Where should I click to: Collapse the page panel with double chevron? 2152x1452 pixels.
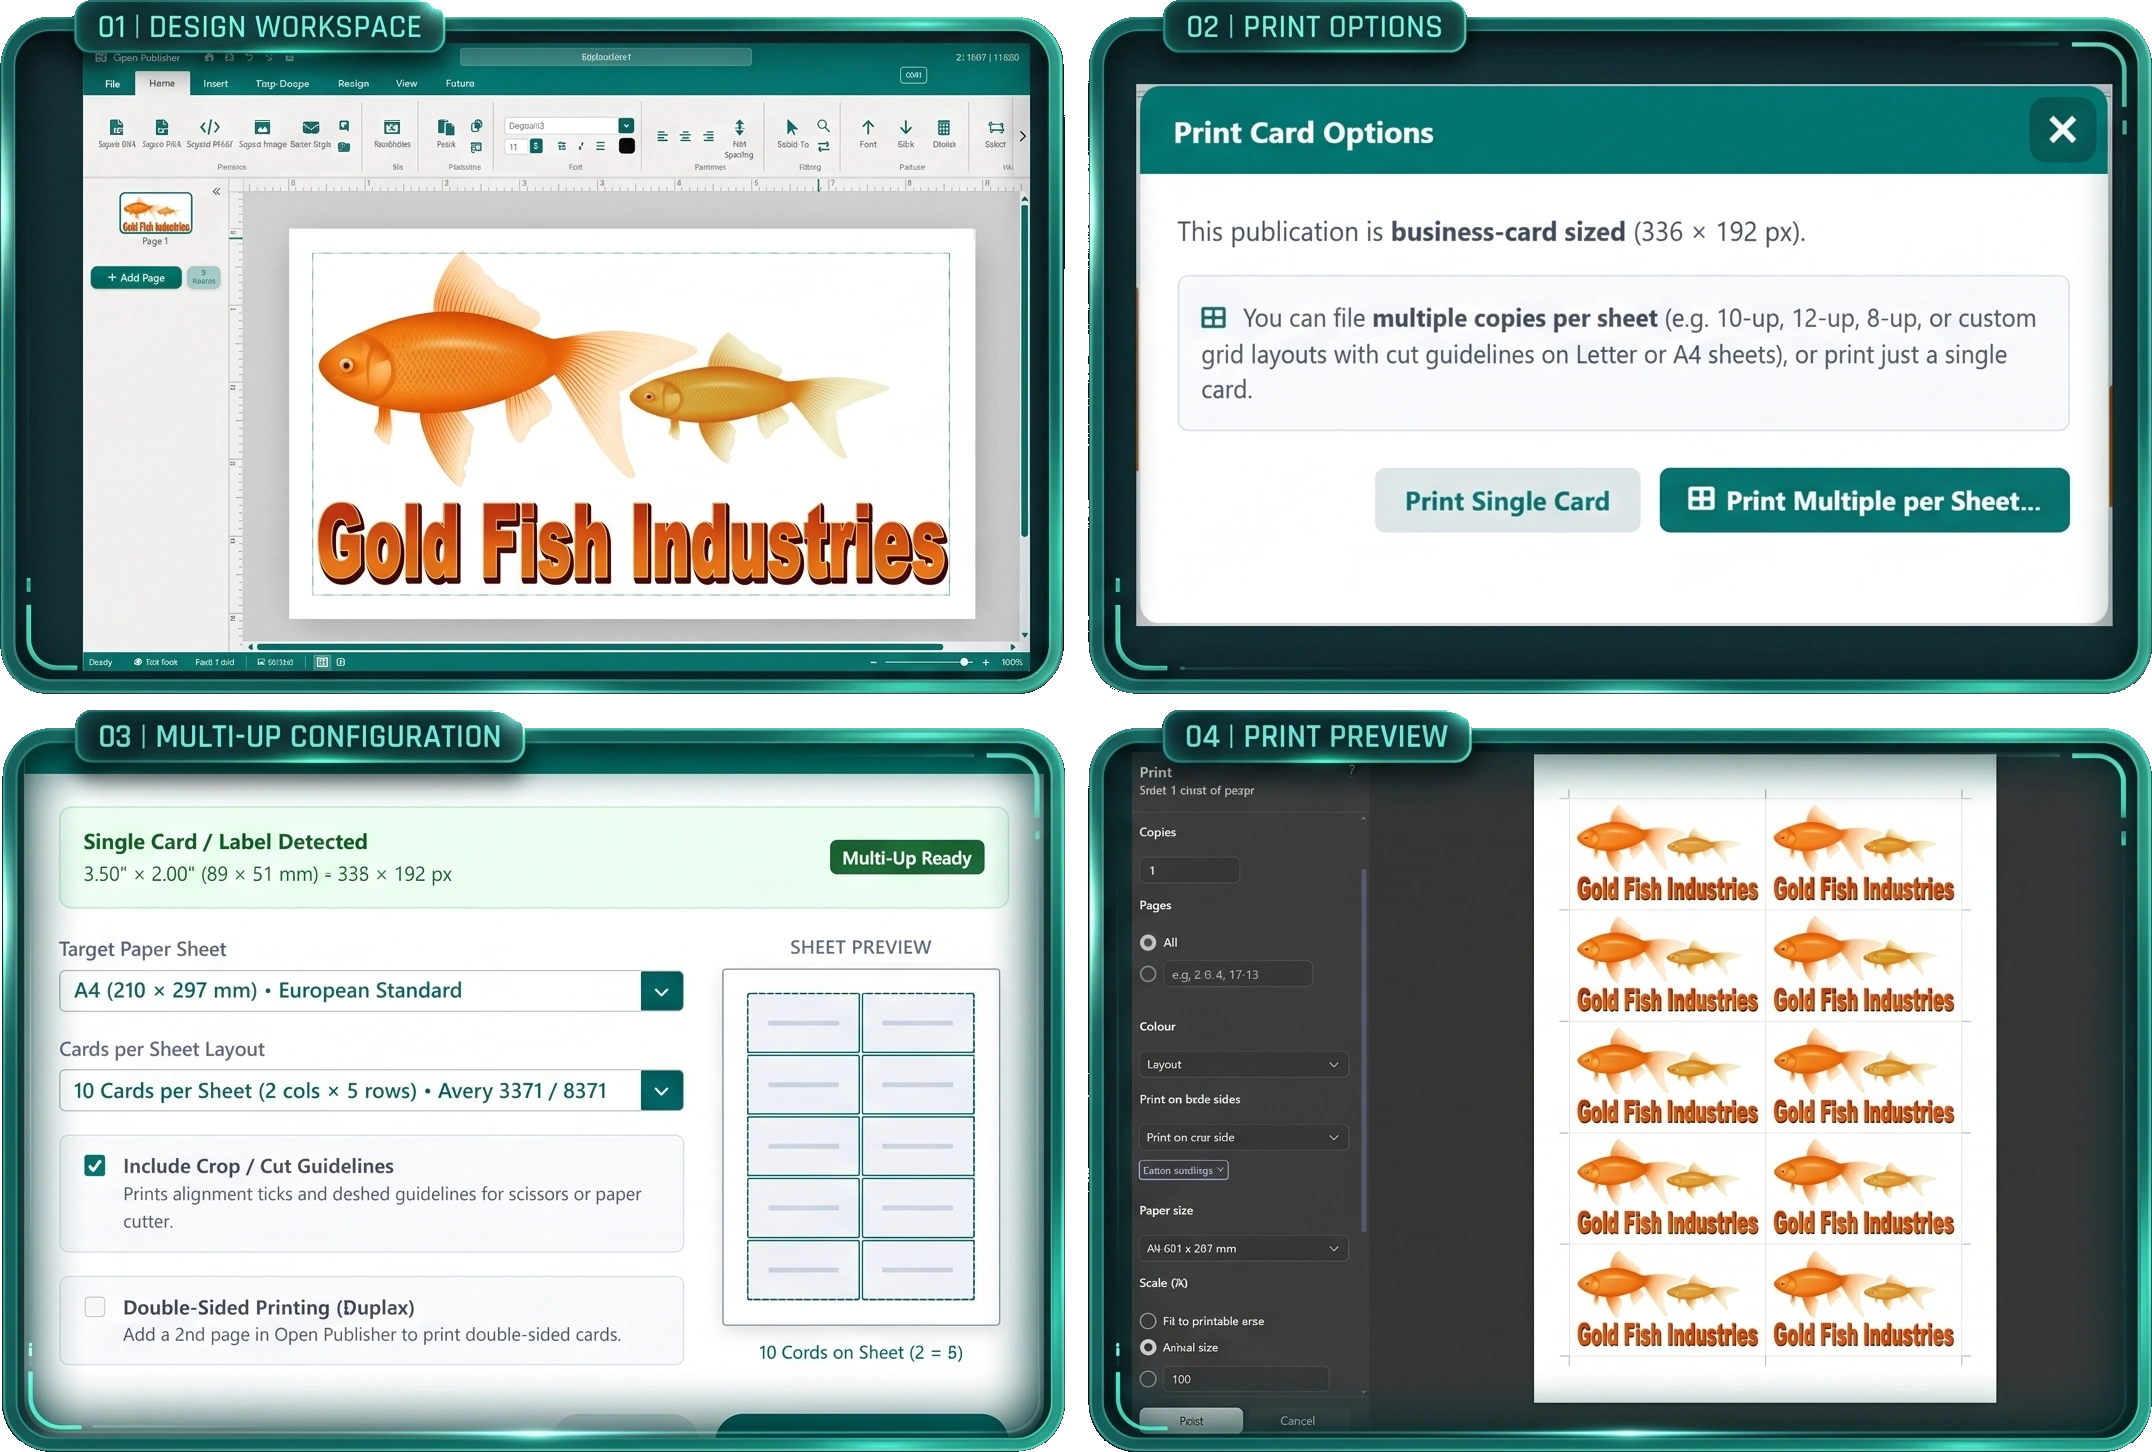(216, 191)
